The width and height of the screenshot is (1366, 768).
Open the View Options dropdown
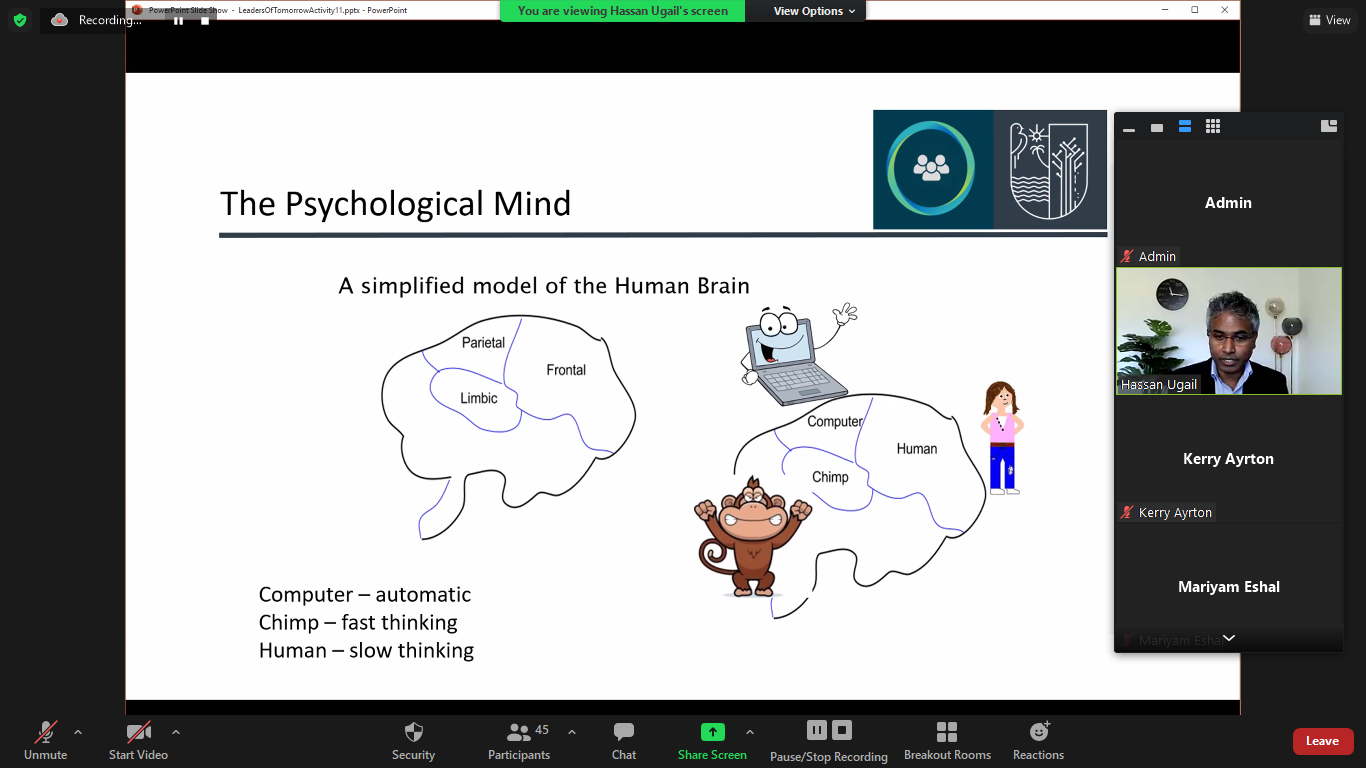coord(814,11)
